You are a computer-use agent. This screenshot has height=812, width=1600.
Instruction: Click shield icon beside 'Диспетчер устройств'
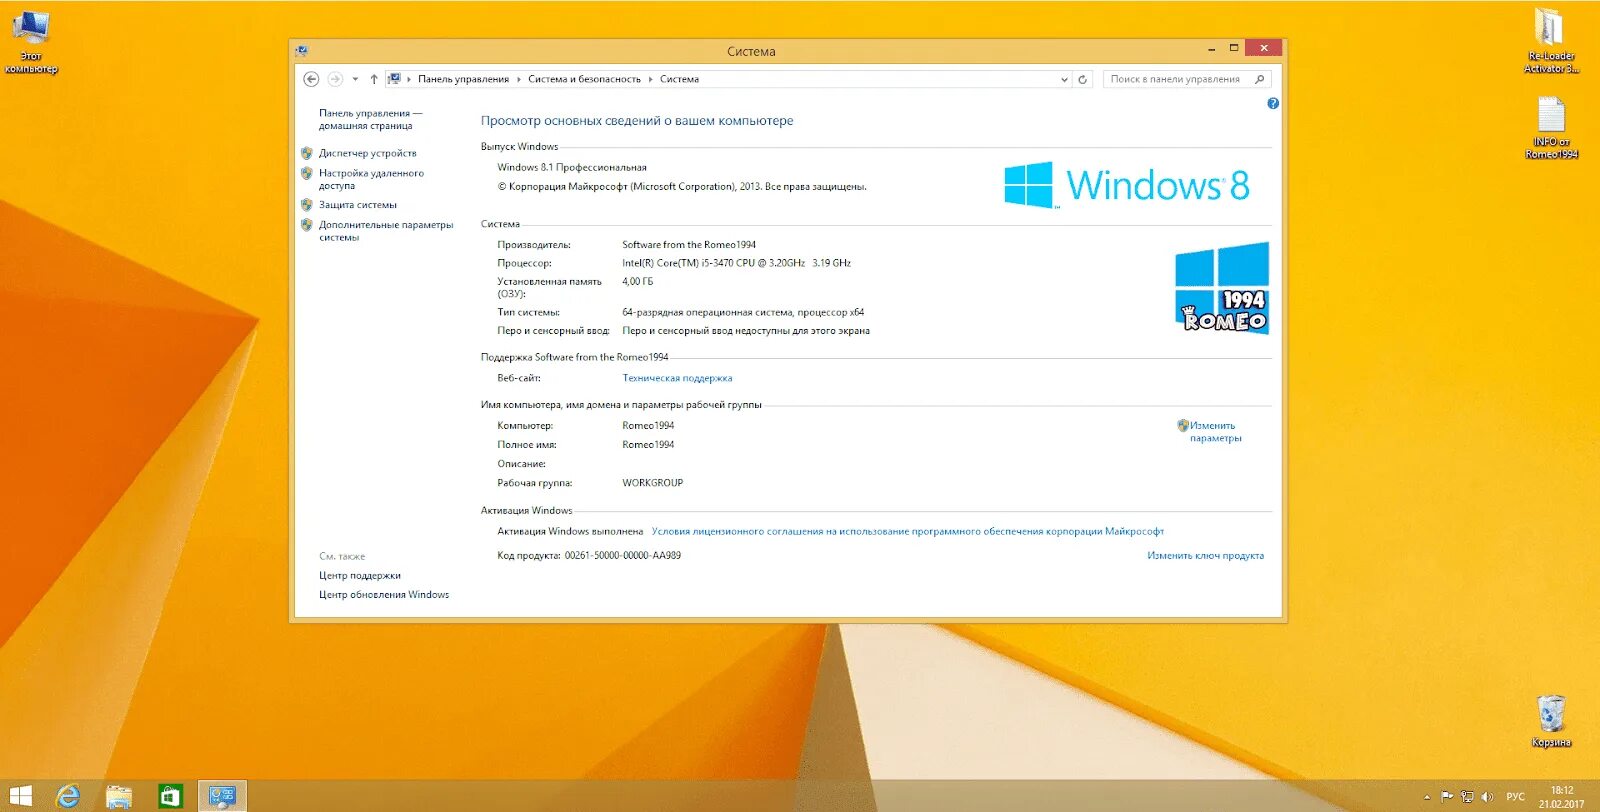click(x=307, y=153)
